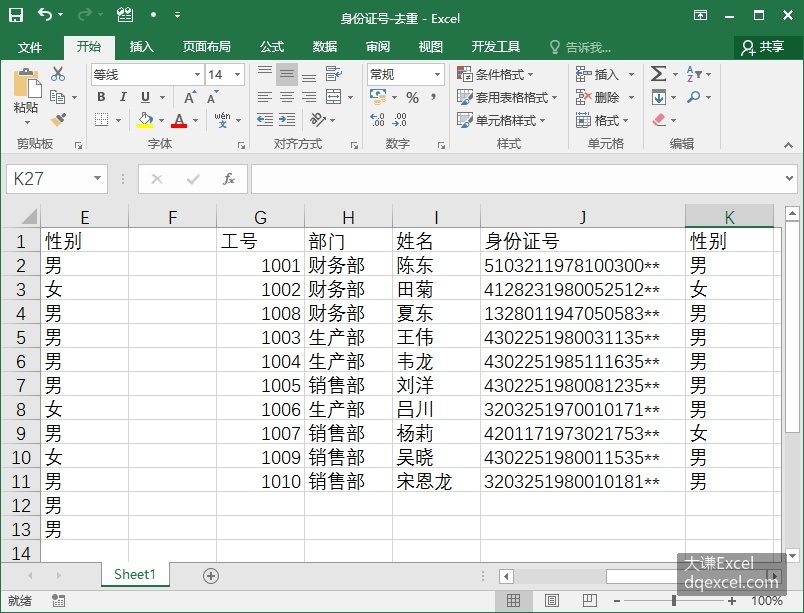Click the Copy icon in clipboard group
The image size is (804, 613).
[57, 97]
